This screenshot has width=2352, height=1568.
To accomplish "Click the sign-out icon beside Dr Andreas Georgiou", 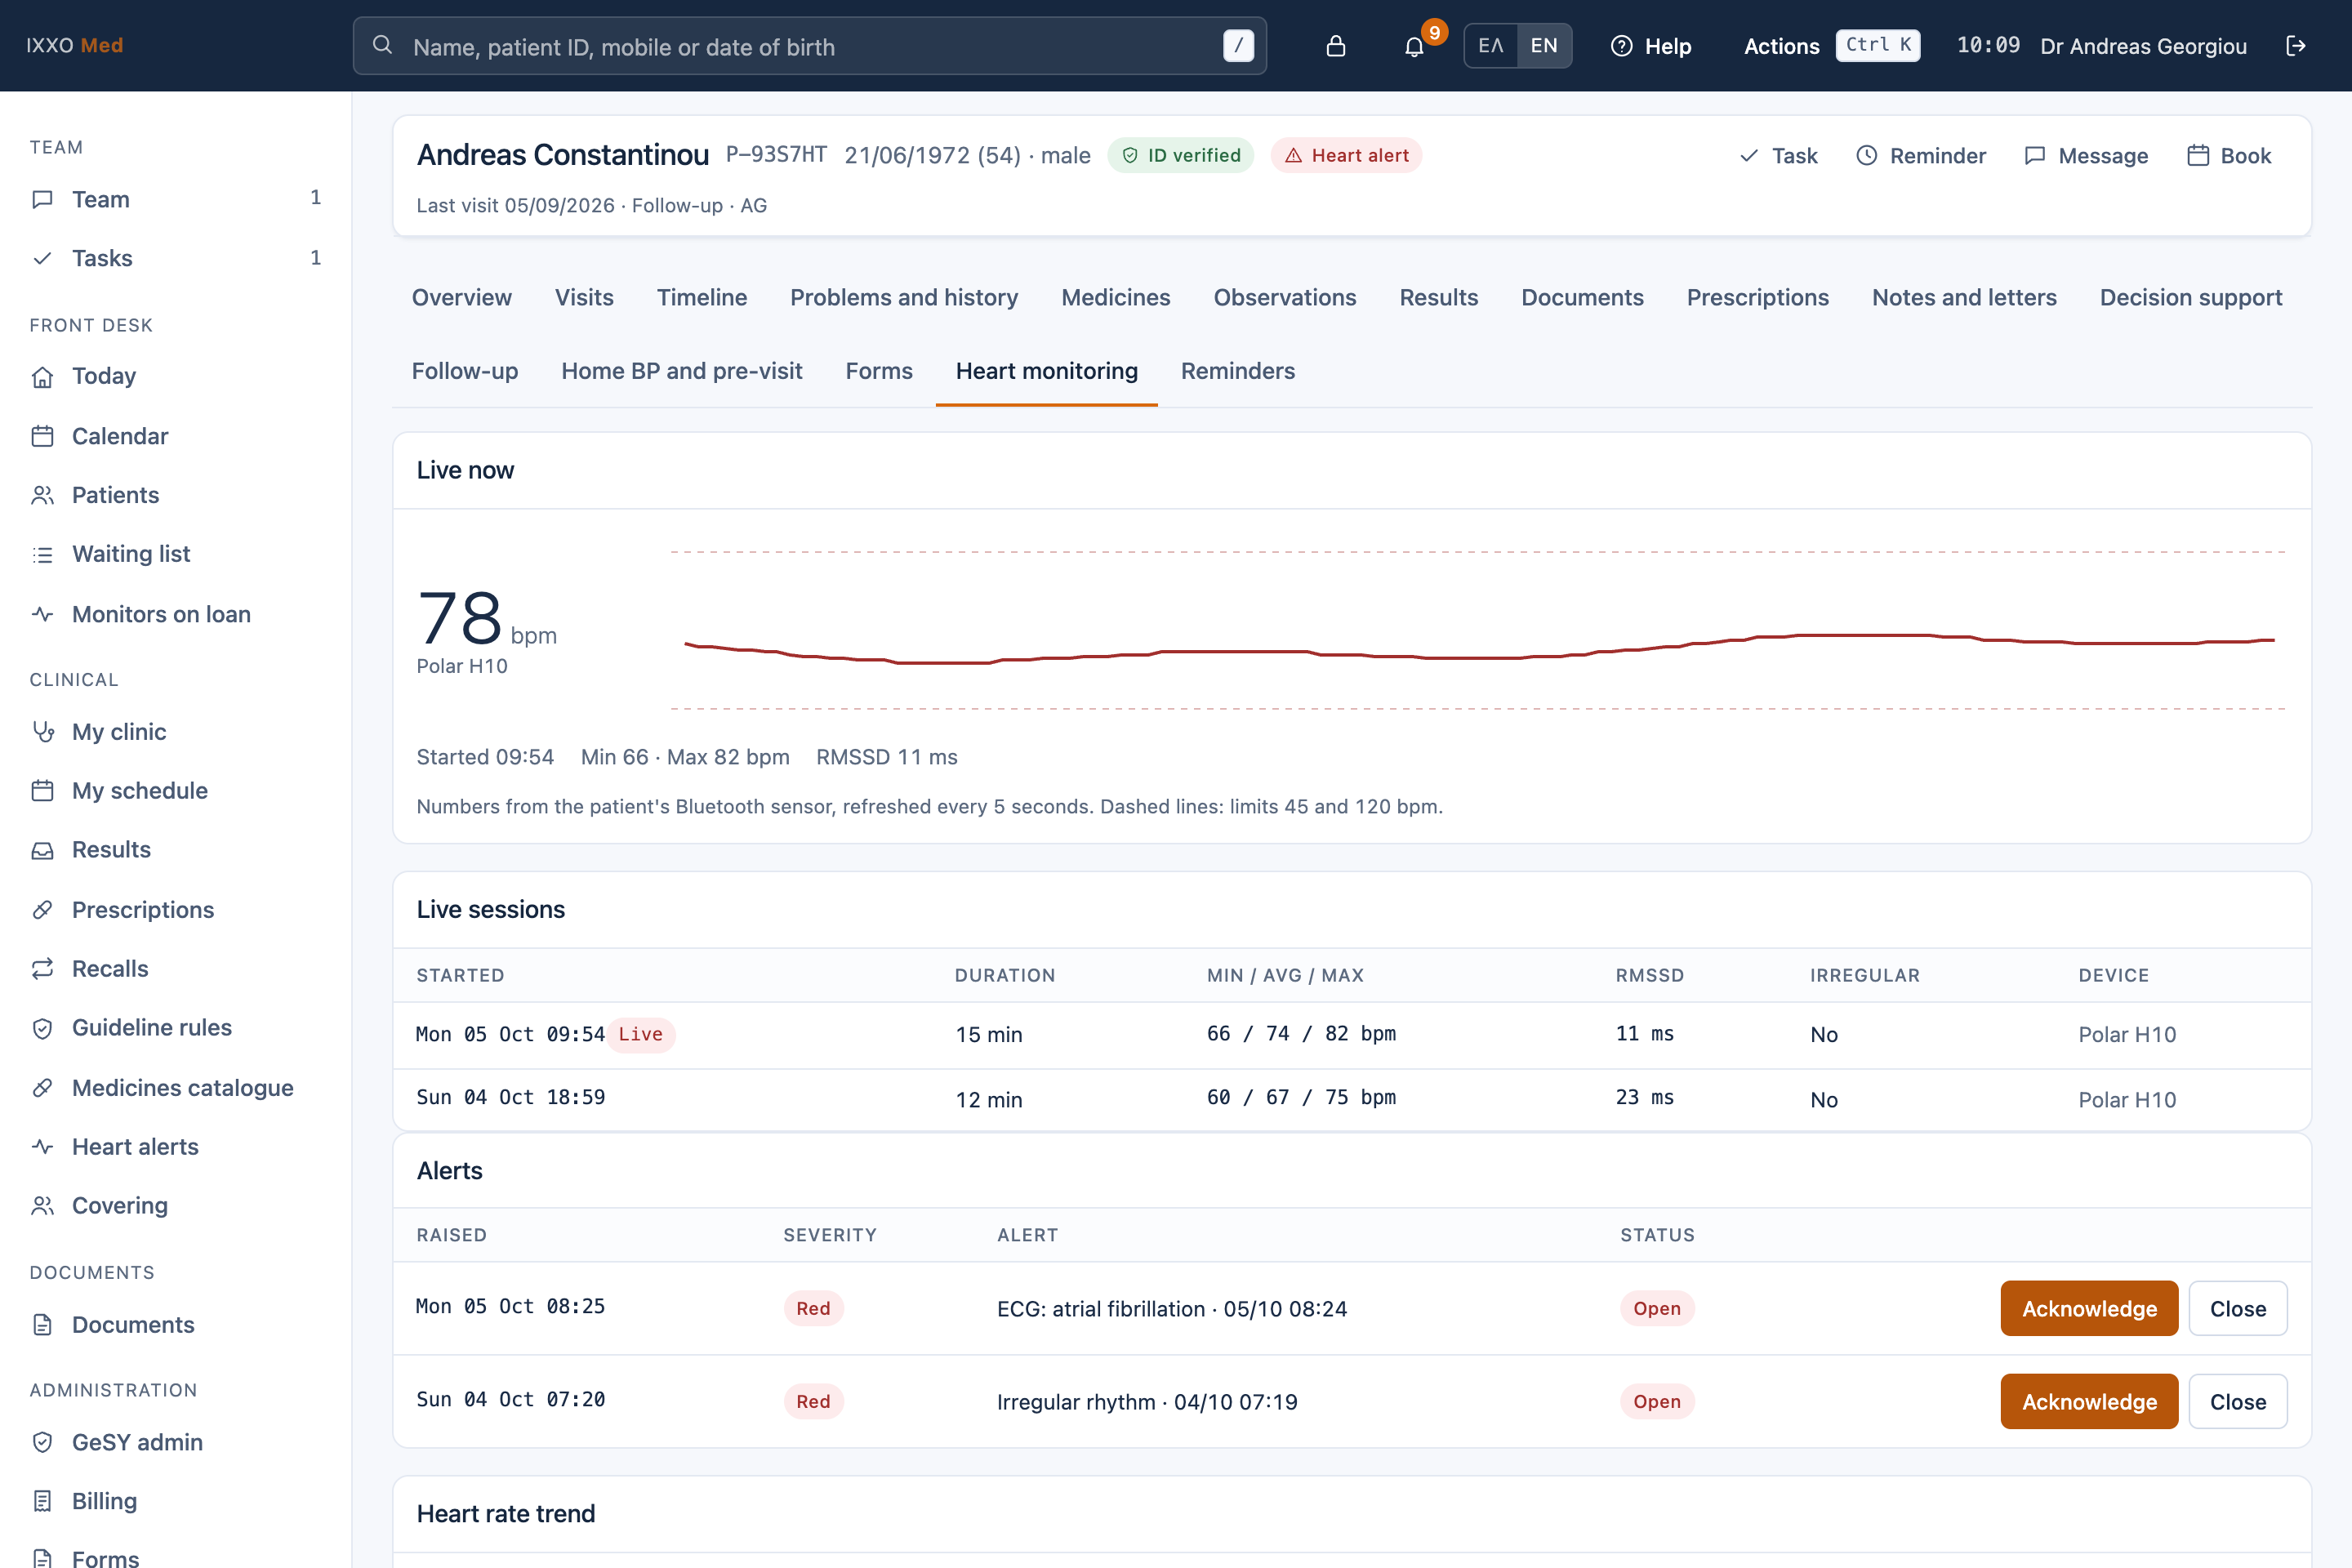I will [2296, 46].
